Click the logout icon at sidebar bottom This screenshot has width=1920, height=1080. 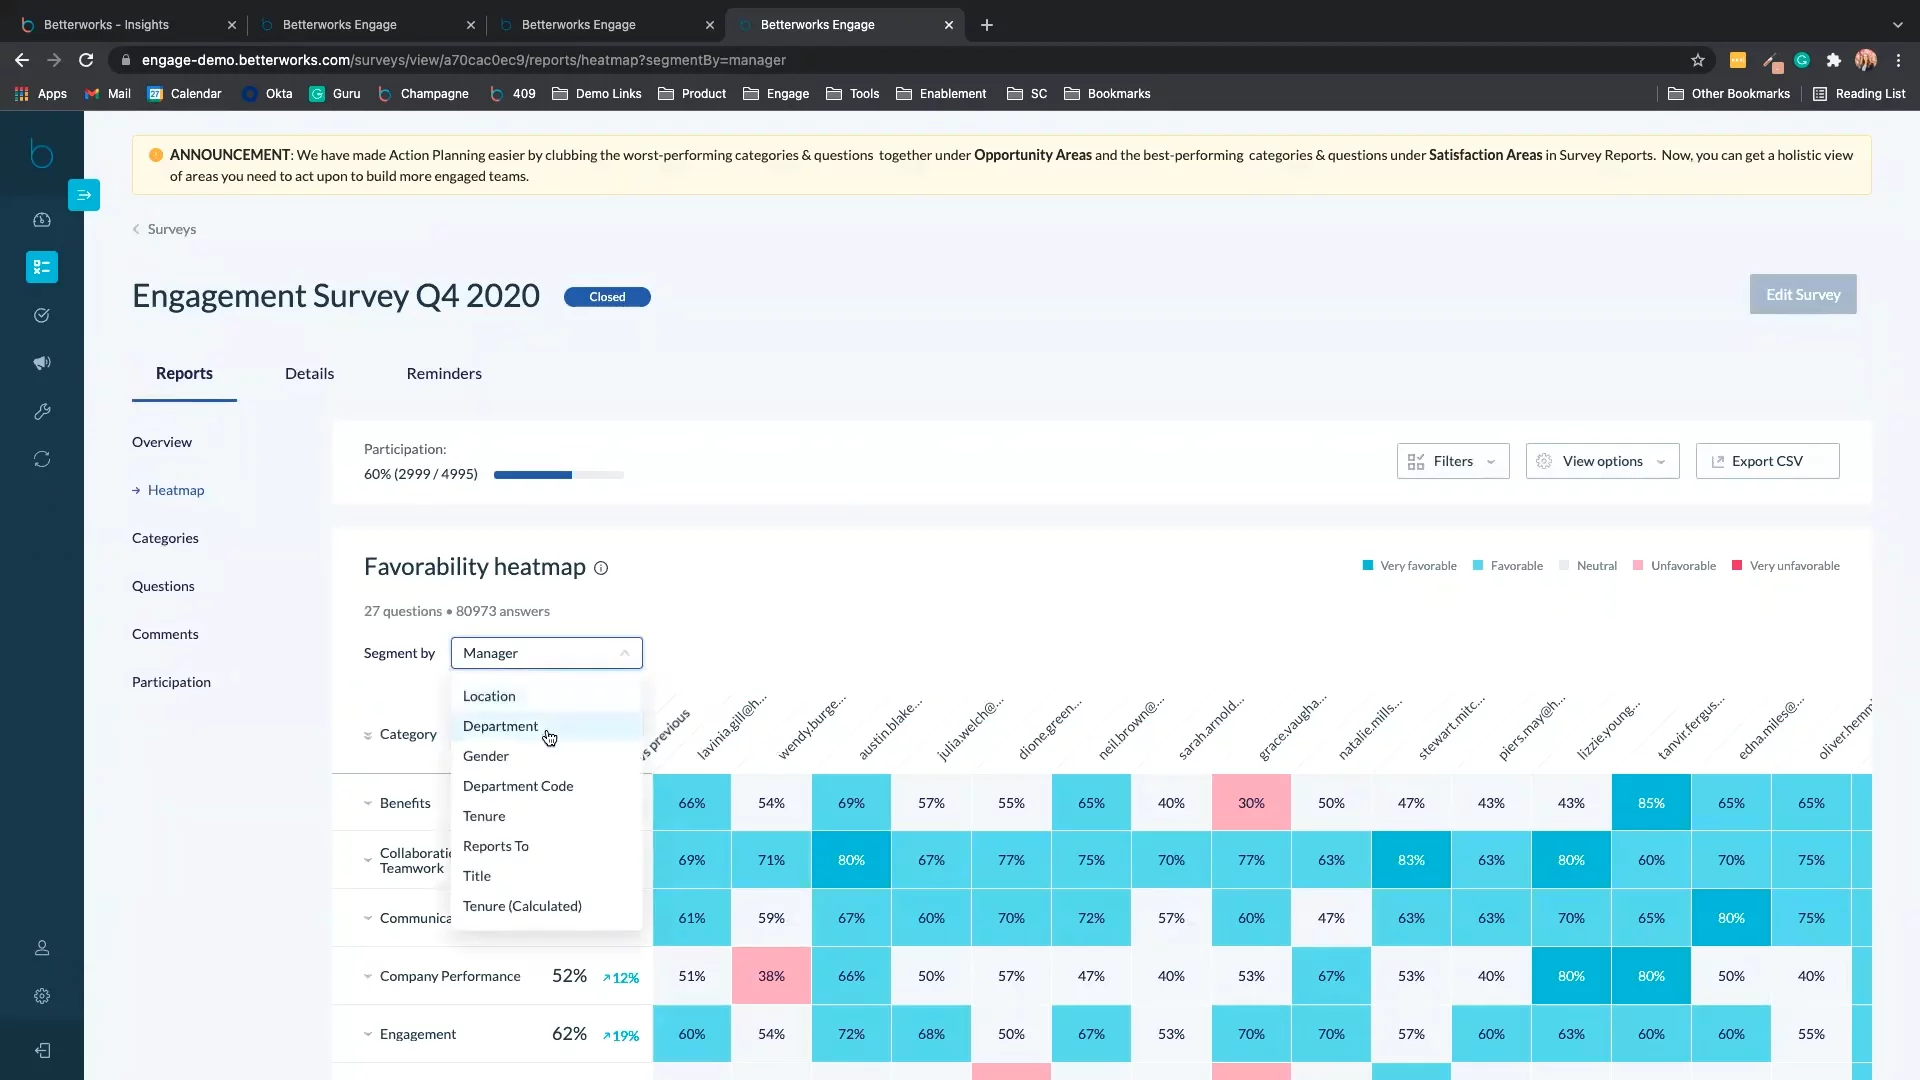click(42, 1050)
